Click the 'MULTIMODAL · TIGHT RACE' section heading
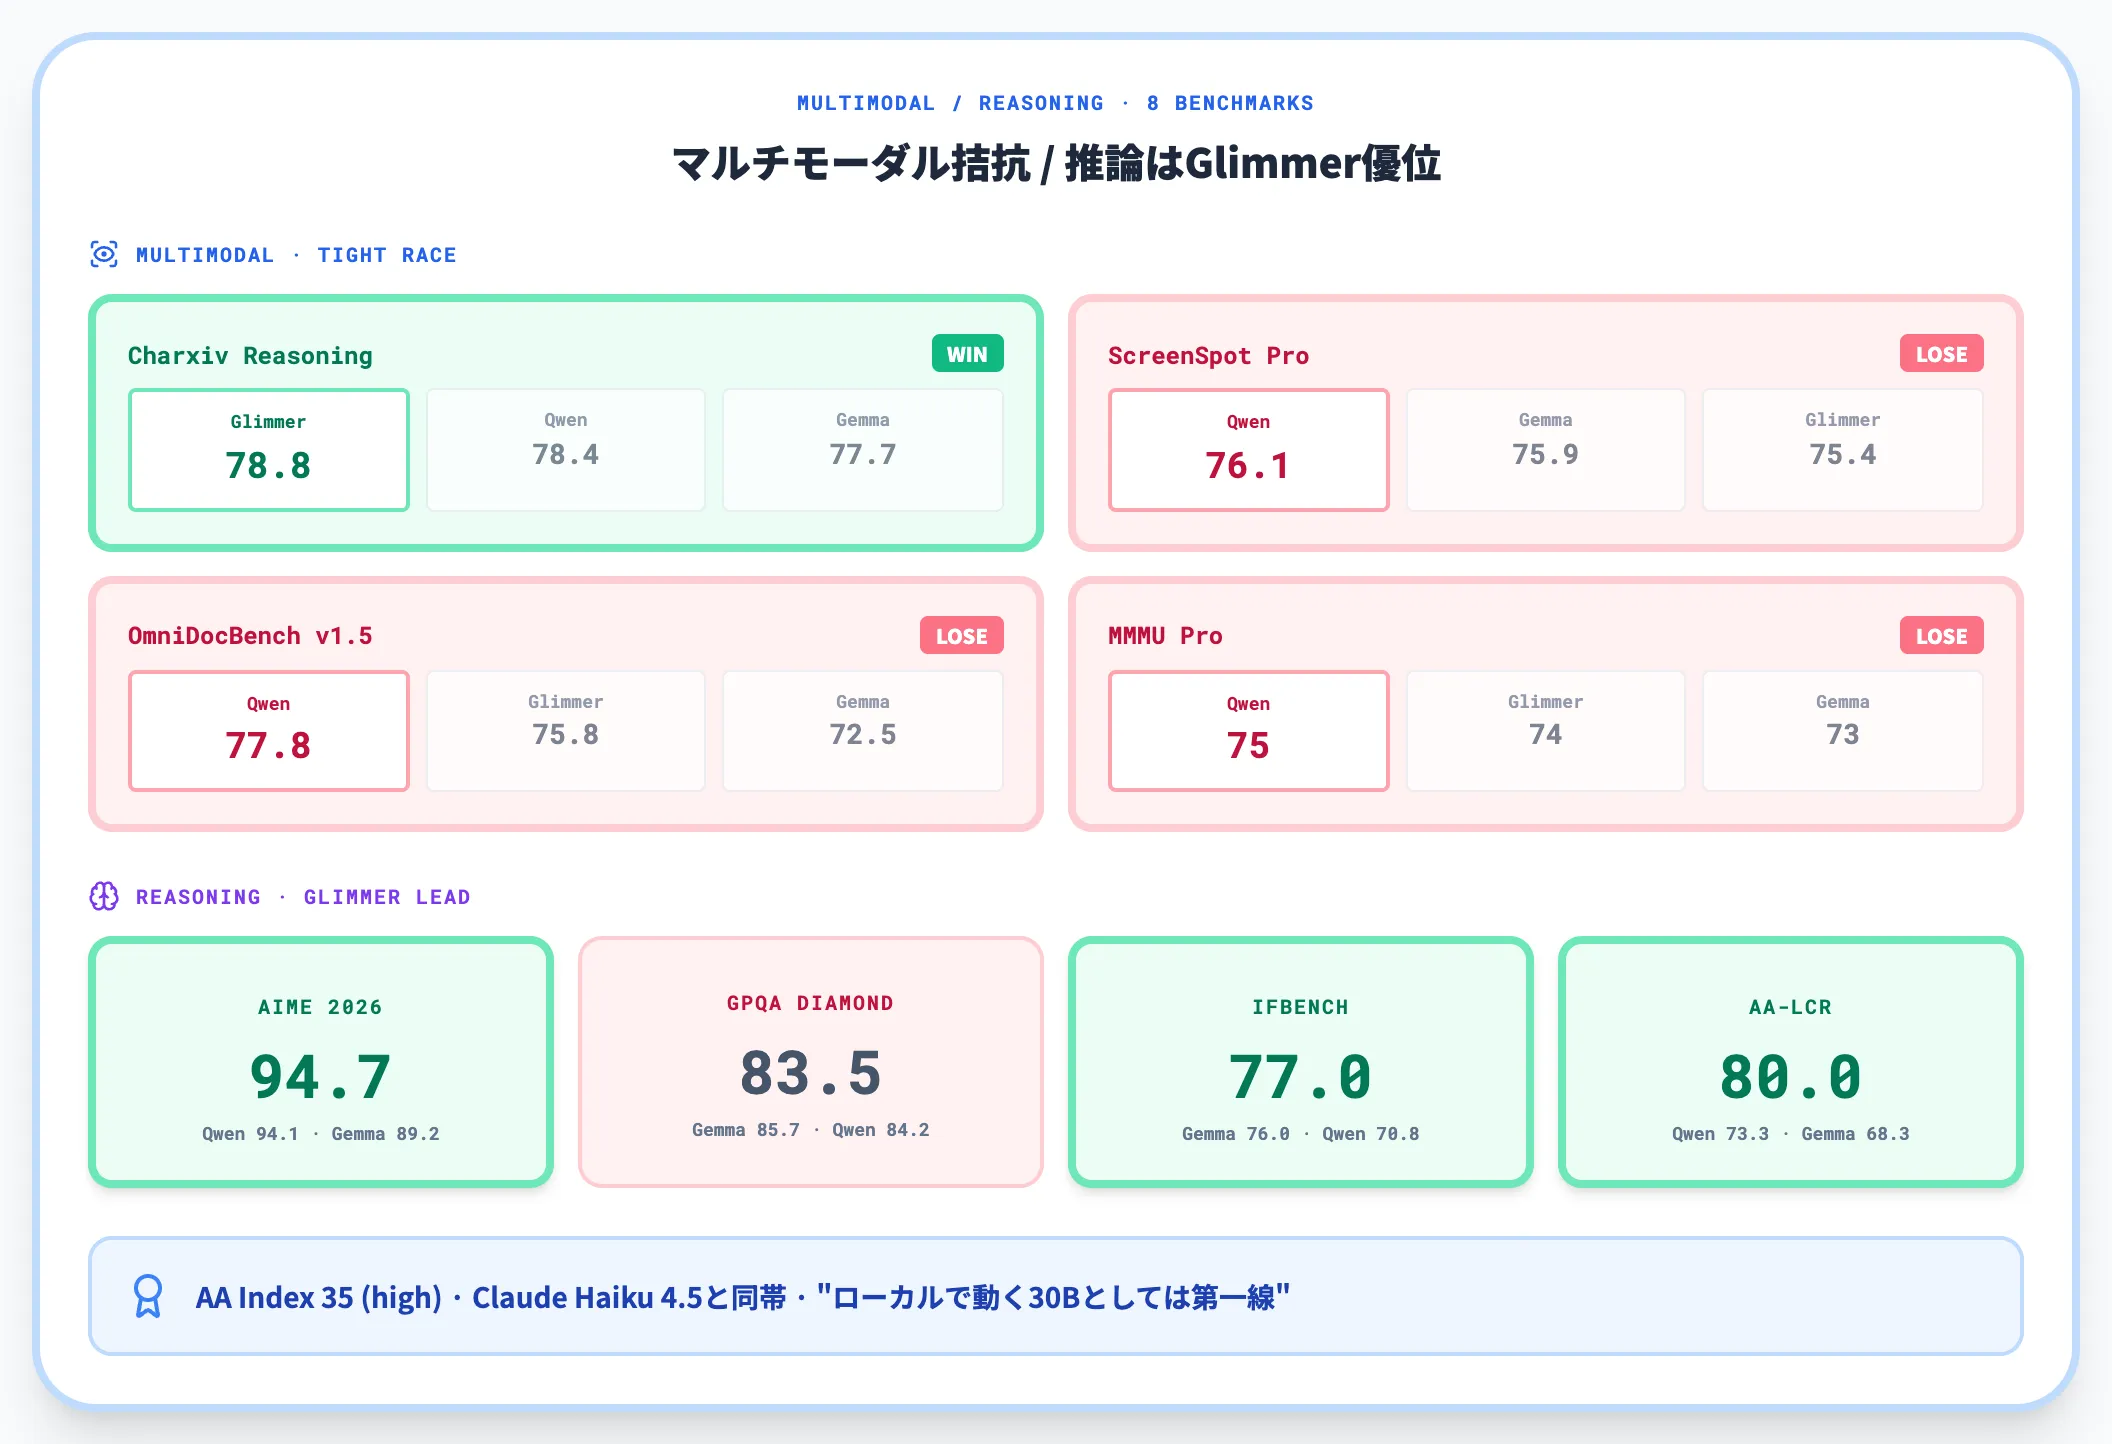The image size is (2112, 1444). (x=296, y=255)
